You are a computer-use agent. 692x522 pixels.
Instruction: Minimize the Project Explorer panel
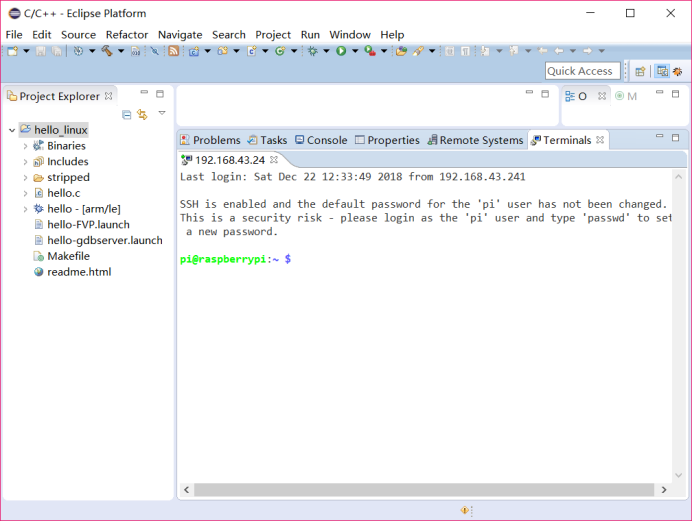point(144,93)
